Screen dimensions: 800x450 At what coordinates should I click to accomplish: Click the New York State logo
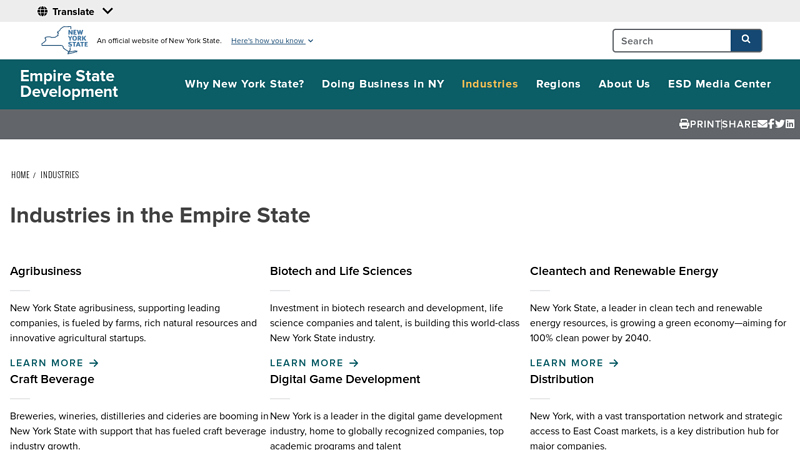pyautogui.click(x=65, y=41)
